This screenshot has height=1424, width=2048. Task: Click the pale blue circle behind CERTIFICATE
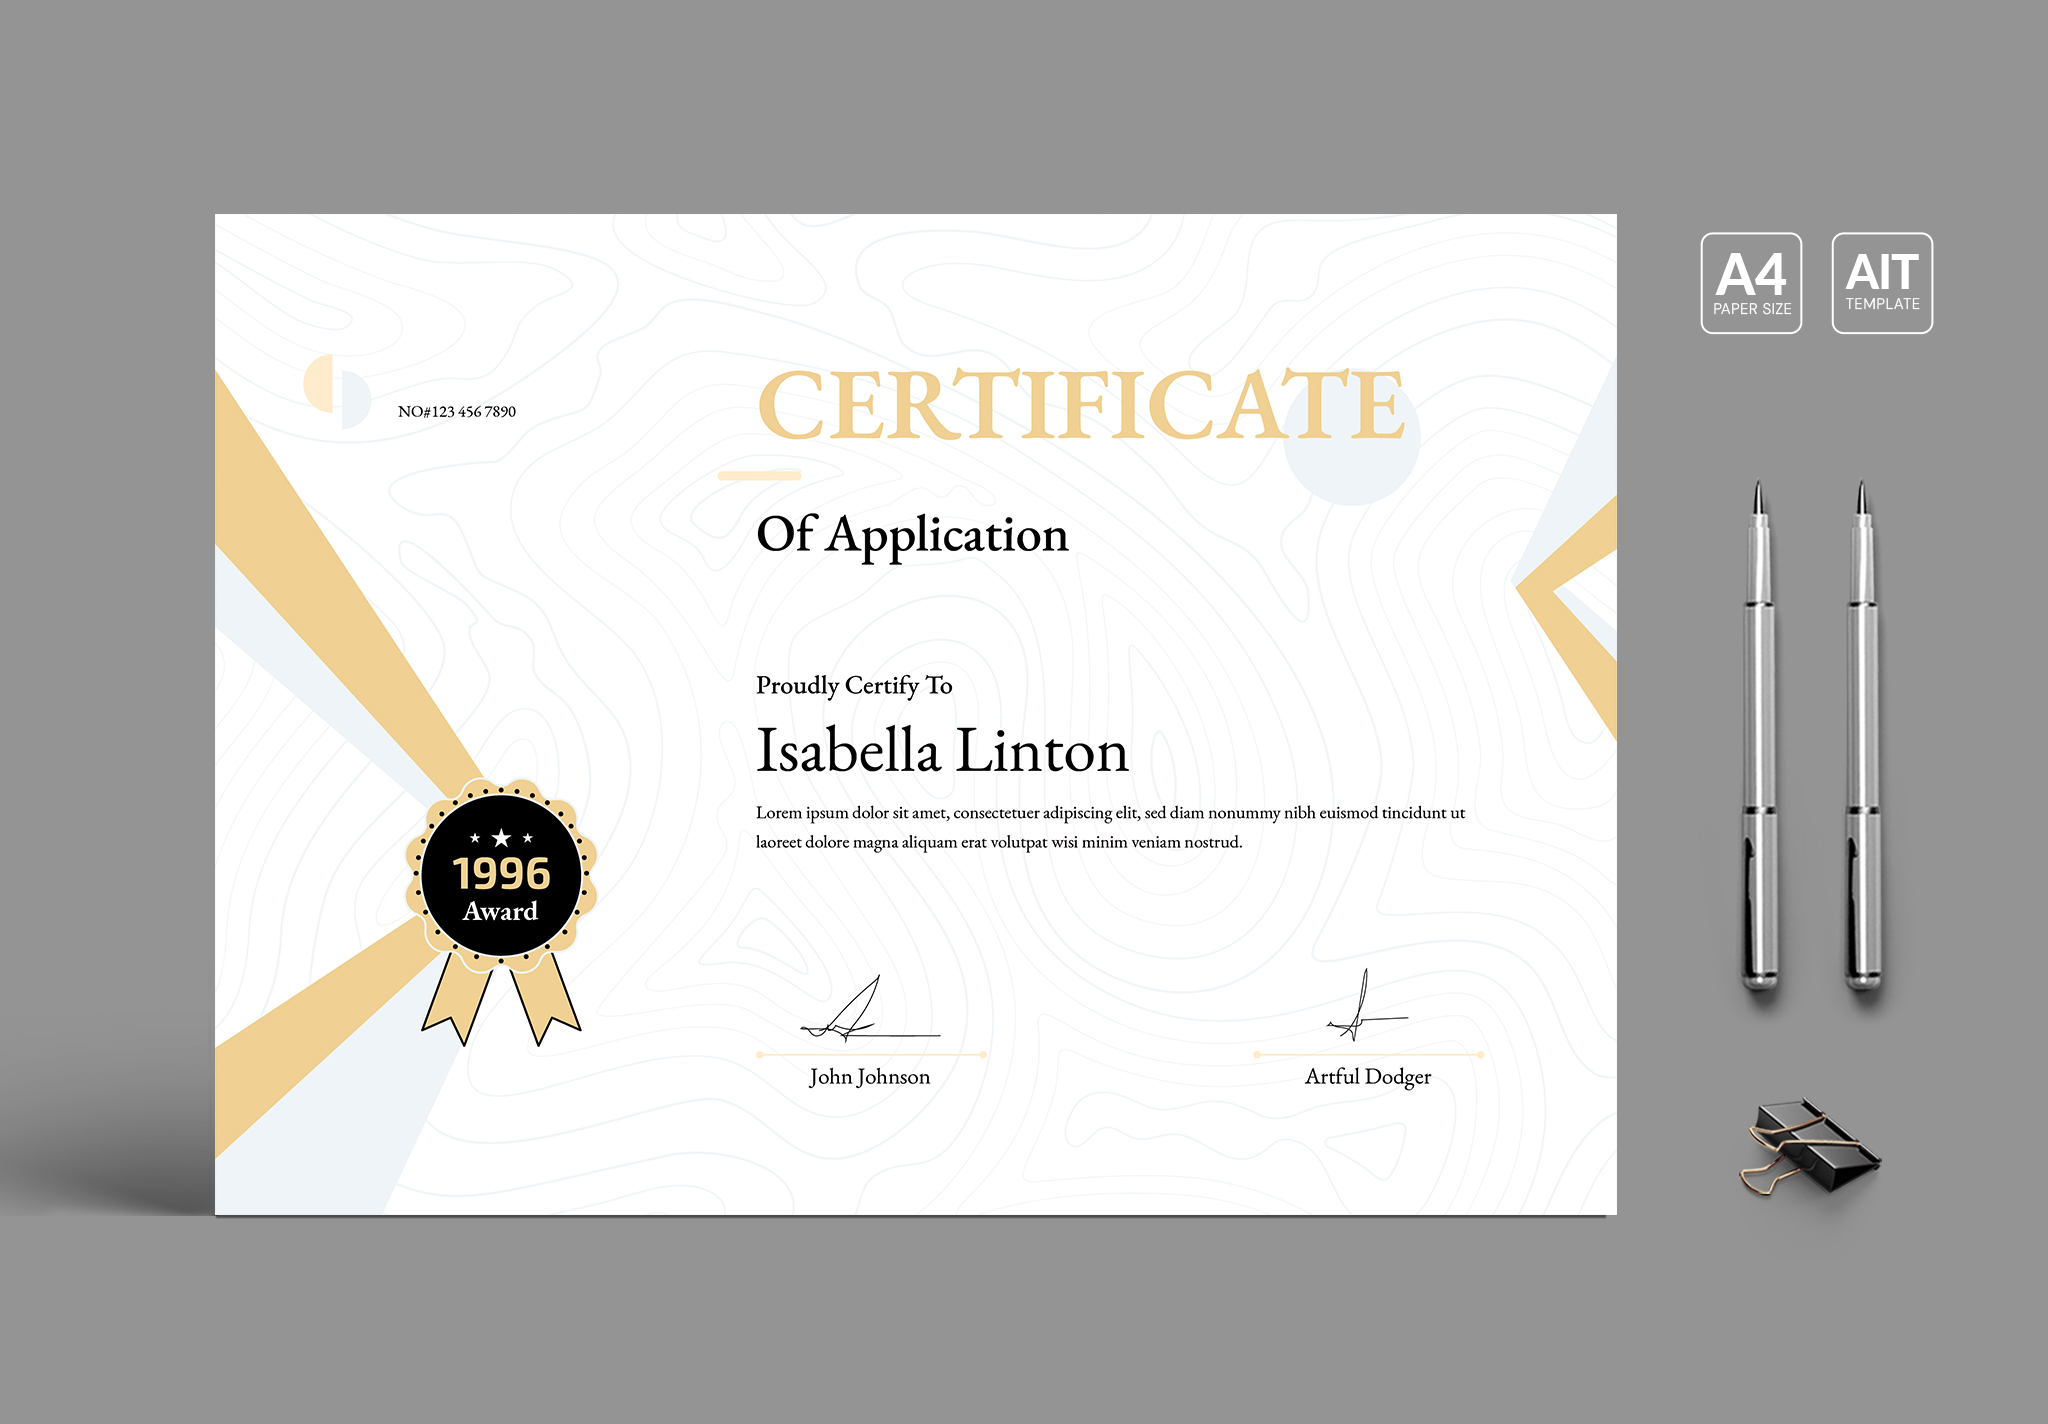click(x=1352, y=470)
